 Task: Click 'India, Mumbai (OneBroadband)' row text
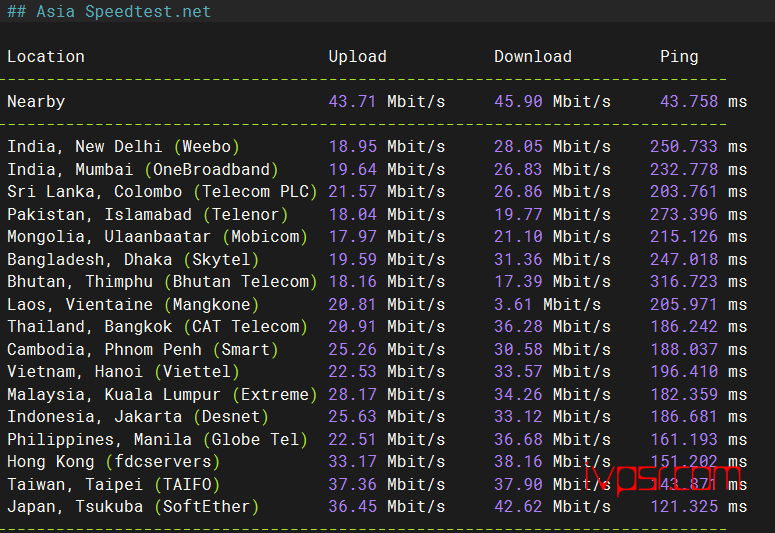tap(142, 170)
